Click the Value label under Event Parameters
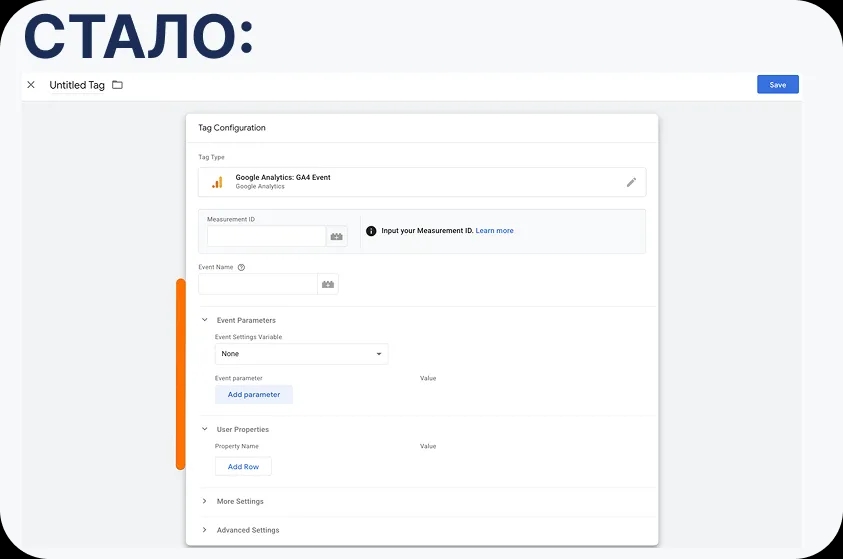843x559 pixels. click(x=428, y=378)
